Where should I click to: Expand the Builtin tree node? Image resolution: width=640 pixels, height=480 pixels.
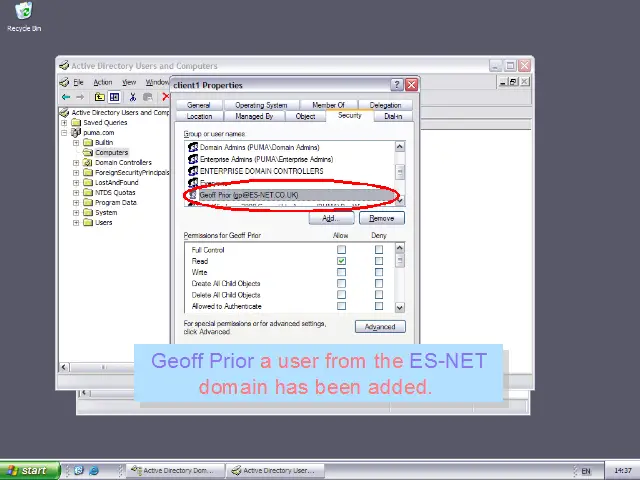tap(76, 142)
